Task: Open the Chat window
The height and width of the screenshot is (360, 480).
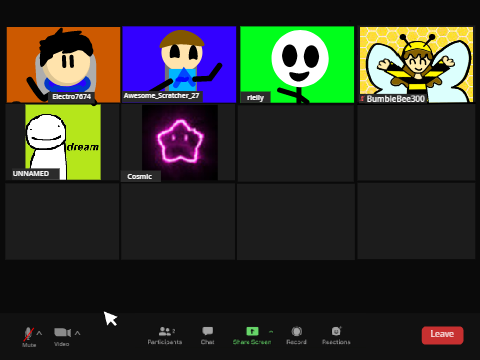Action: pyautogui.click(x=207, y=335)
